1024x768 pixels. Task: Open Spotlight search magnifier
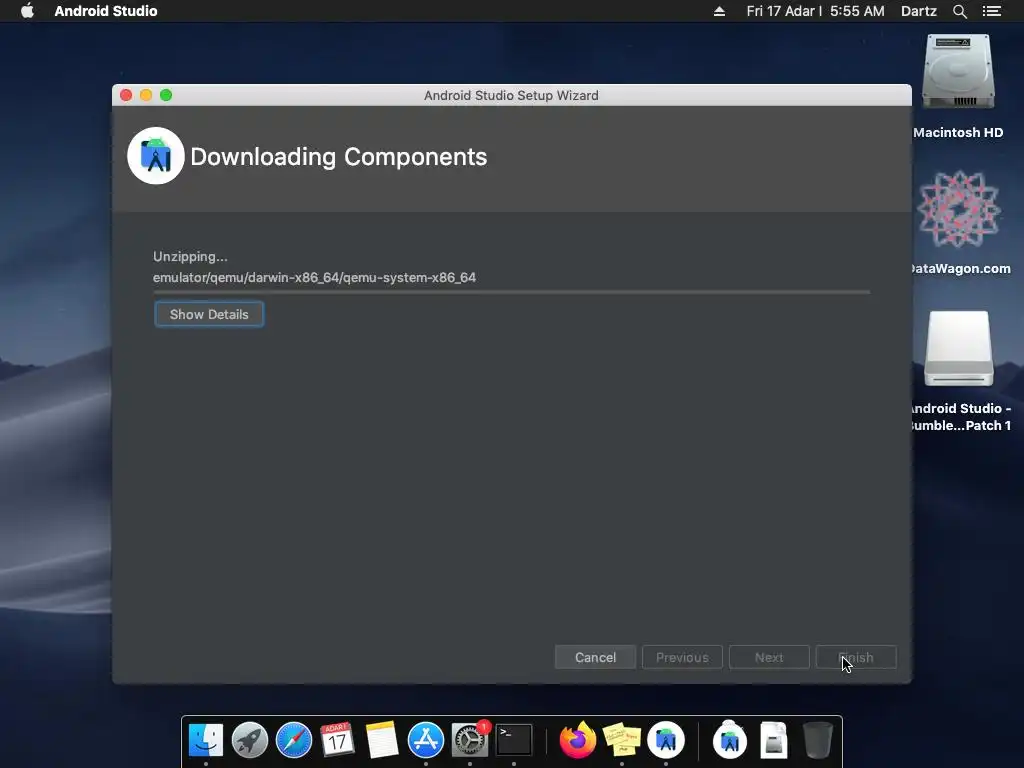click(959, 11)
